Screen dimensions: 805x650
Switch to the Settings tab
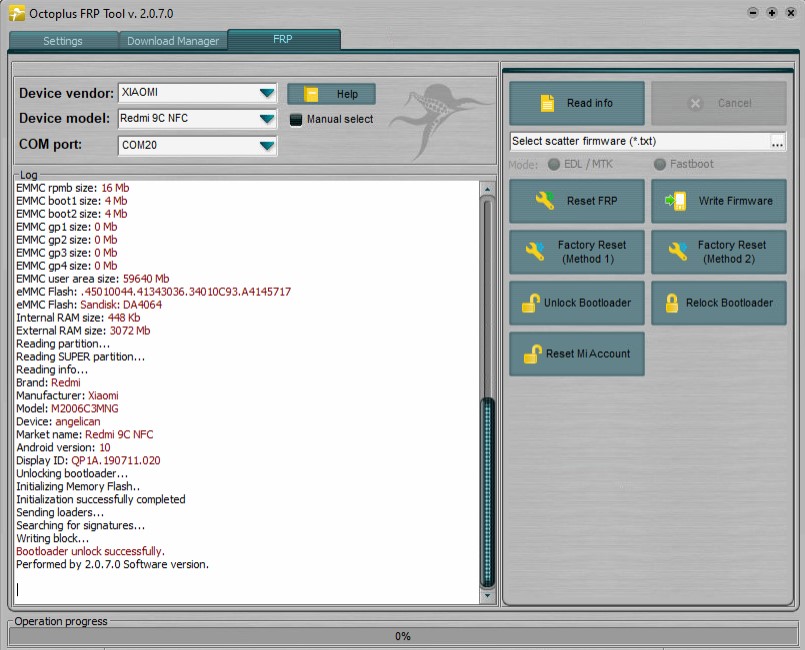[63, 41]
